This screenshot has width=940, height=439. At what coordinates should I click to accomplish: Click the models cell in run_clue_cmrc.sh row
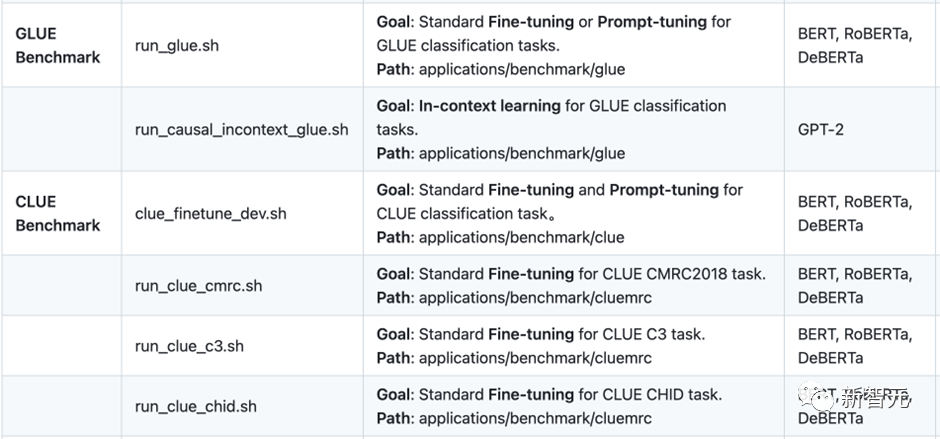pyautogui.click(x=854, y=285)
